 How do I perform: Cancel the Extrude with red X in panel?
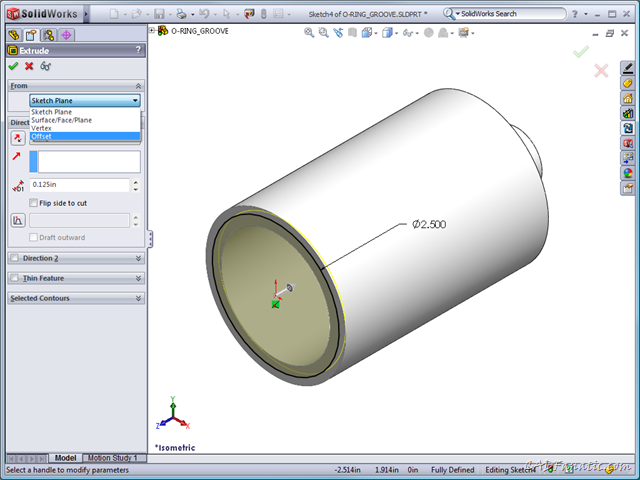click(29, 66)
